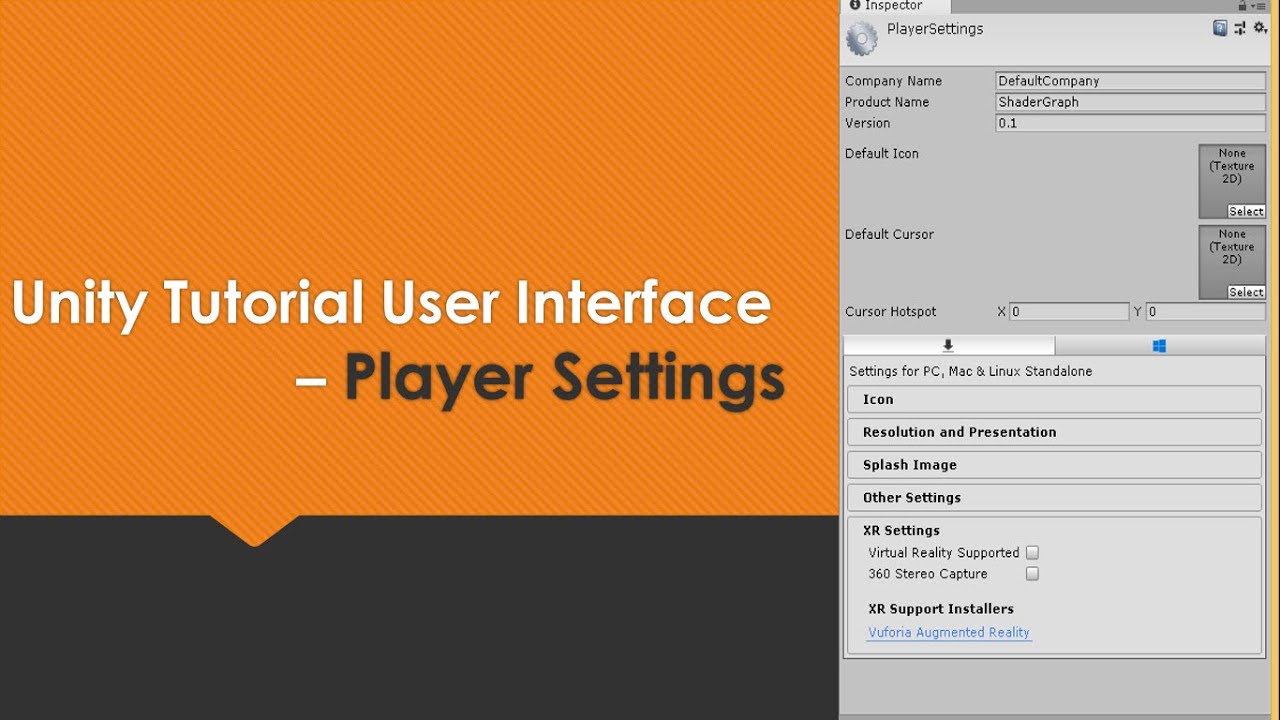
Task: Click the '360 Stereo Capture' label
Action: tap(927, 574)
